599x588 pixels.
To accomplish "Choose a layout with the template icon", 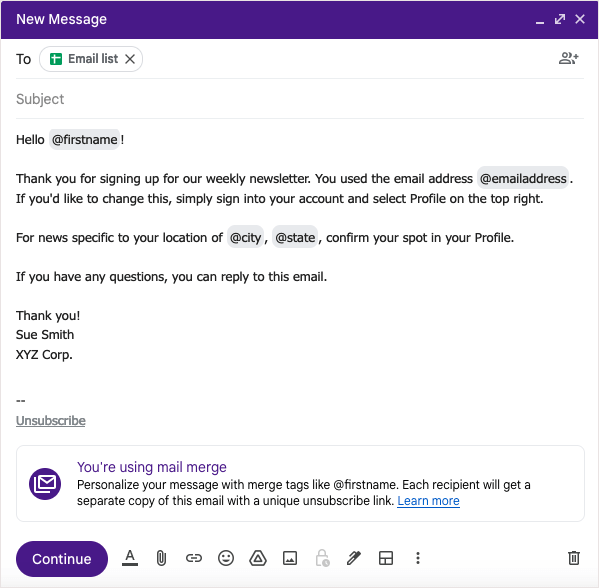I will click(386, 558).
